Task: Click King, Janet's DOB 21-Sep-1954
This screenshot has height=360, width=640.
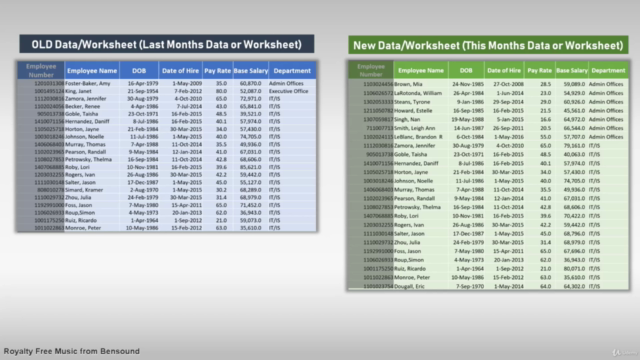Action: [142, 91]
